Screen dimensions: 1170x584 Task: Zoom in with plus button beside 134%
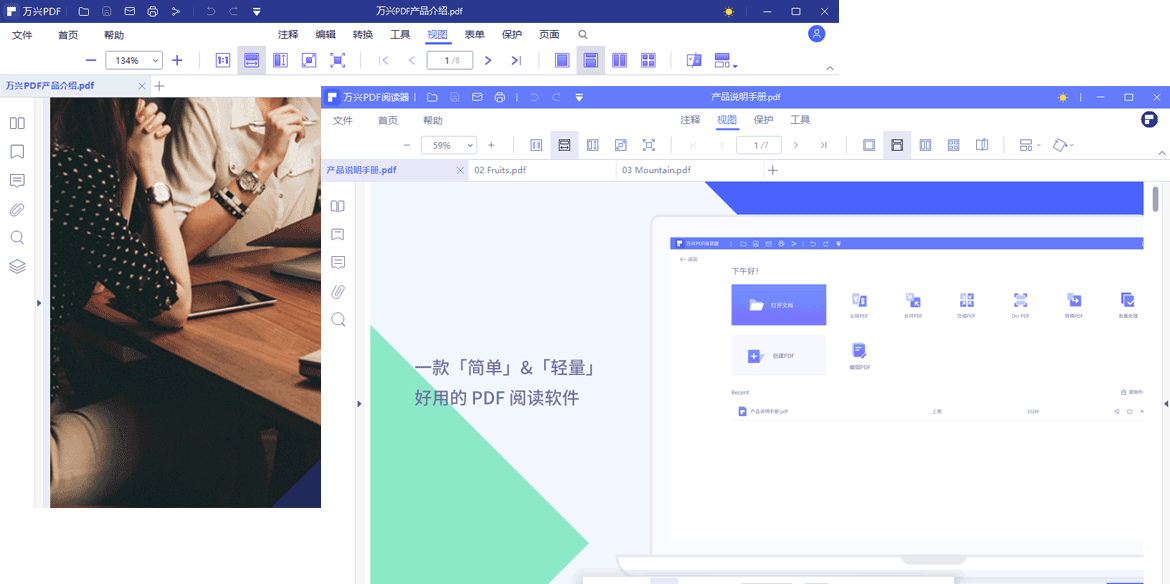[x=177, y=60]
